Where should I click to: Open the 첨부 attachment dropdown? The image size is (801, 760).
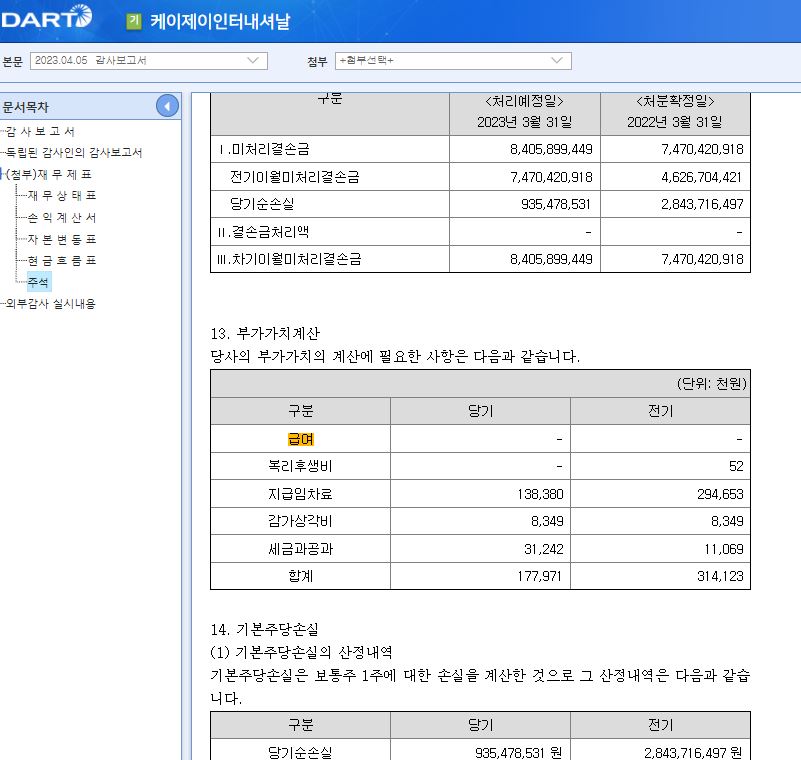point(453,60)
